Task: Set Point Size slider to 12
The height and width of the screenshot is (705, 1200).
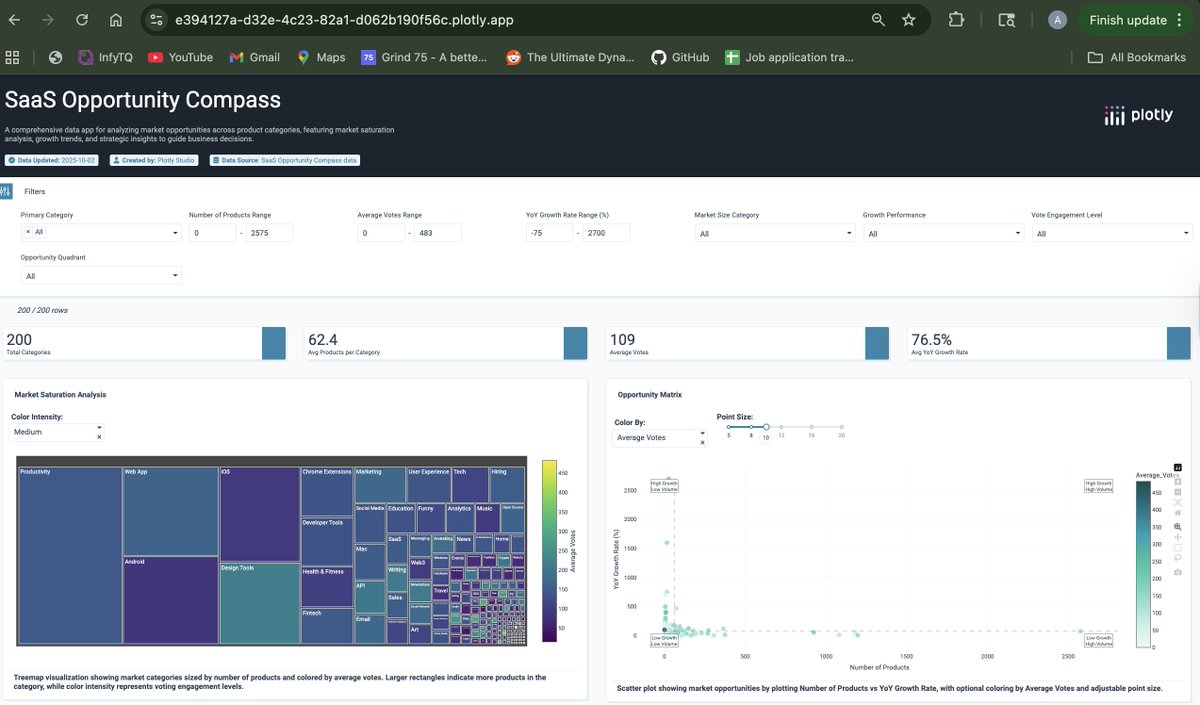Action: 781,426
